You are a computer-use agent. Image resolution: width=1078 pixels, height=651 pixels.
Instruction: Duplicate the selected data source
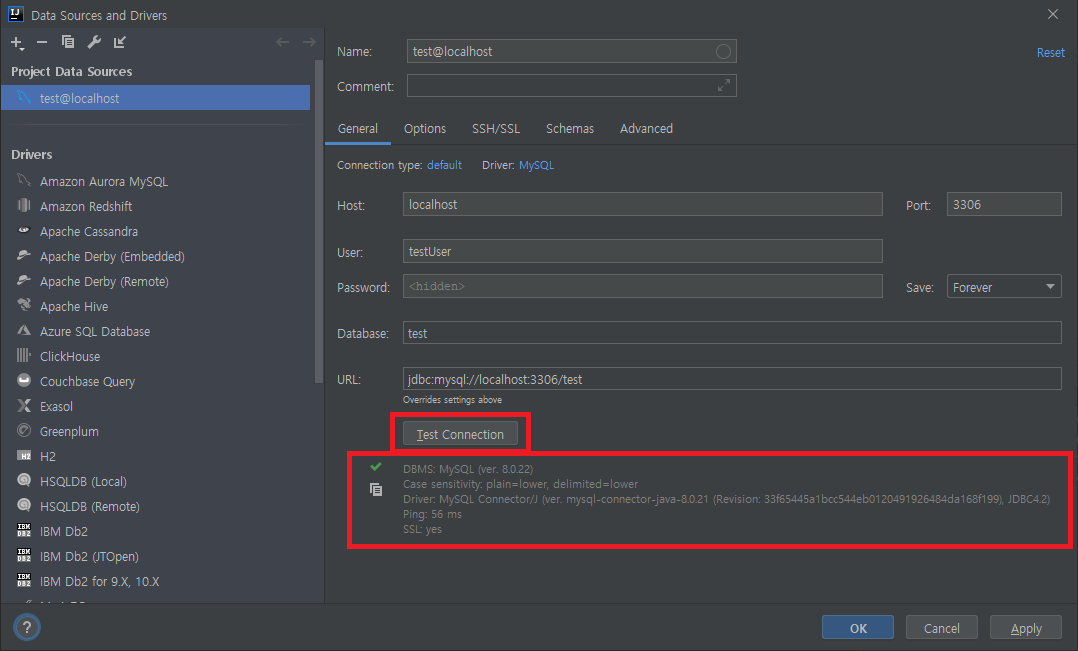(67, 43)
